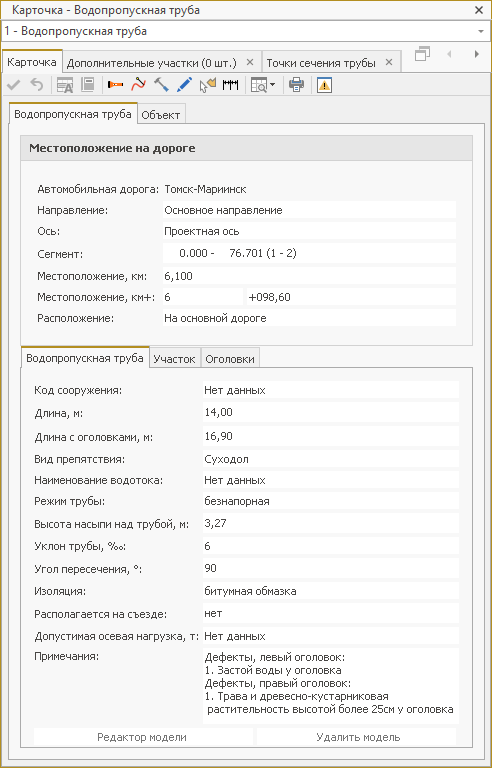The height and width of the screenshot is (768, 492).
Task: Click the Сегмент field value
Action: 309,254
